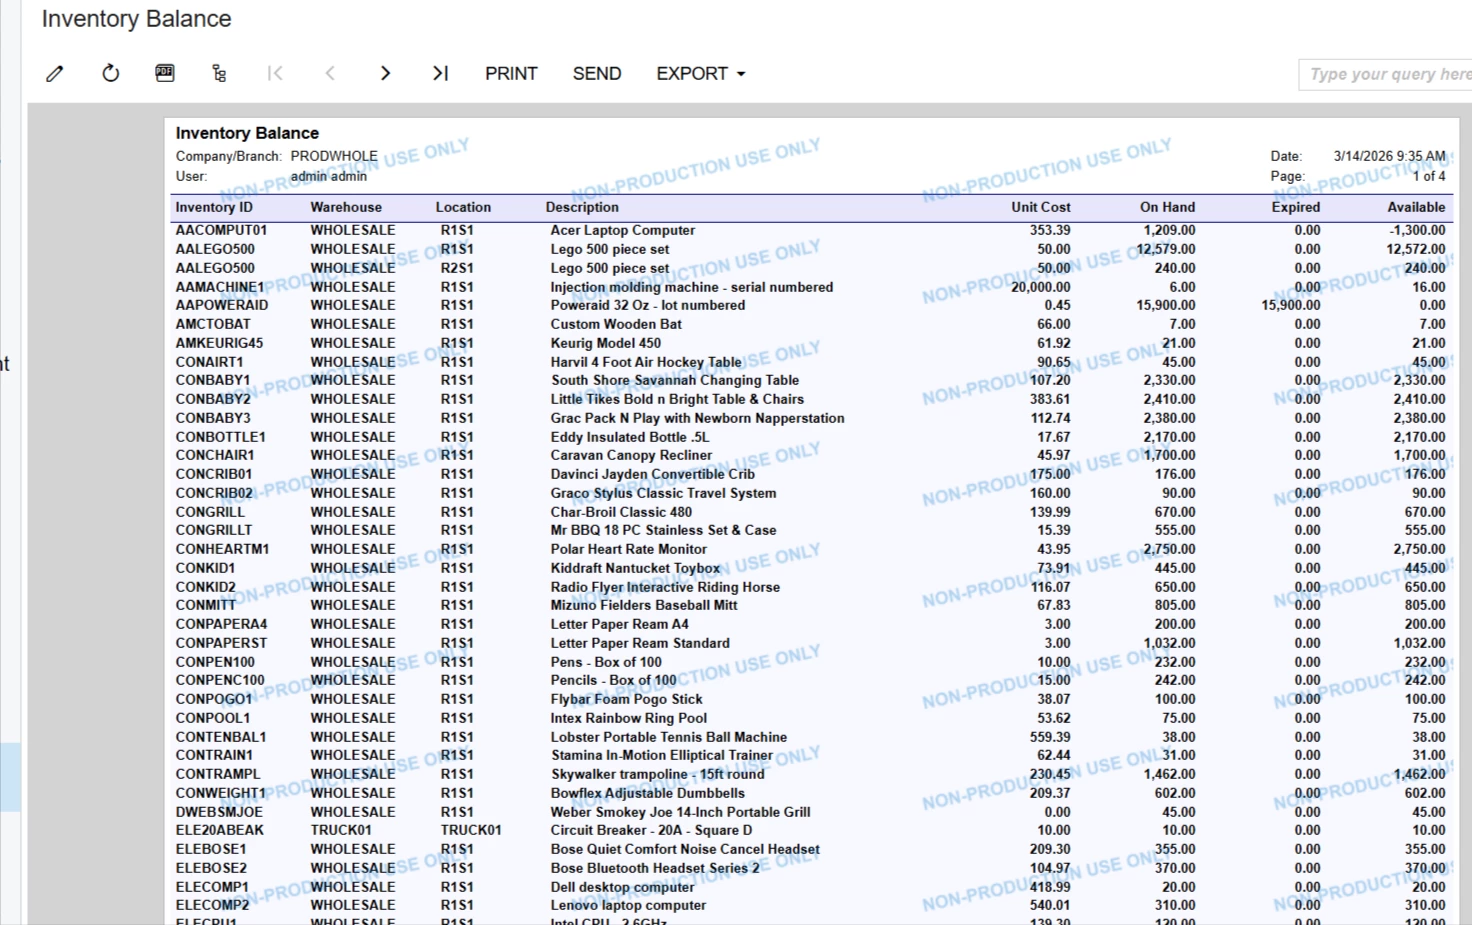
Task: Click the -1,300.00 available value
Action: pyautogui.click(x=1417, y=230)
